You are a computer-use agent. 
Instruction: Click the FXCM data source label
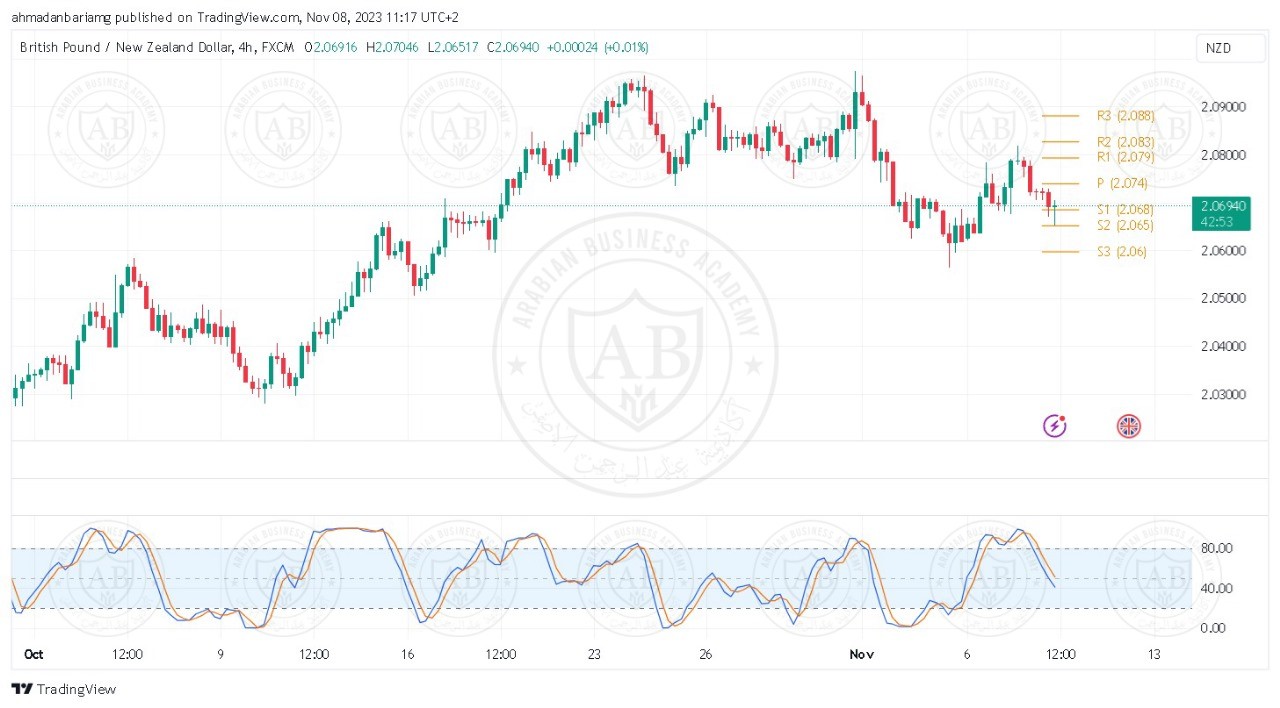pyautogui.click(x=277, y=47)
